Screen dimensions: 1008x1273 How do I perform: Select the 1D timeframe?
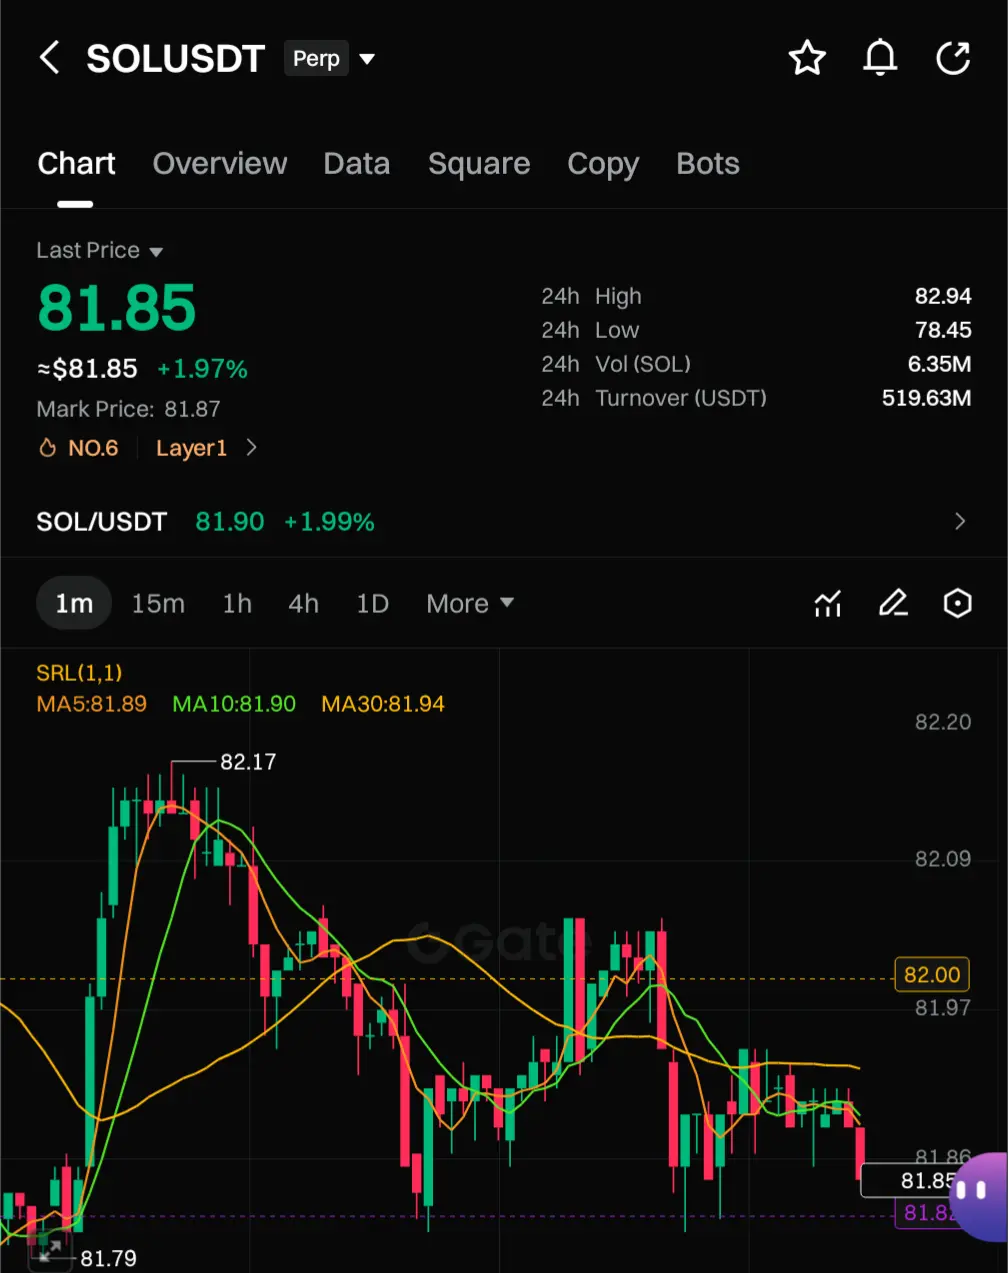point(372,603)
